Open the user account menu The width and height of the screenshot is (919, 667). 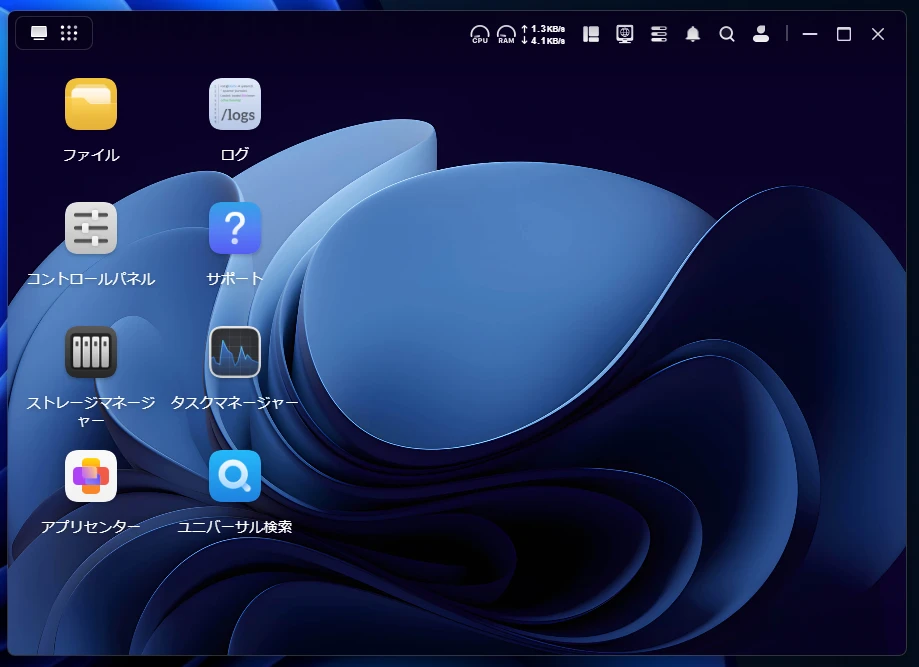[760, 34]
